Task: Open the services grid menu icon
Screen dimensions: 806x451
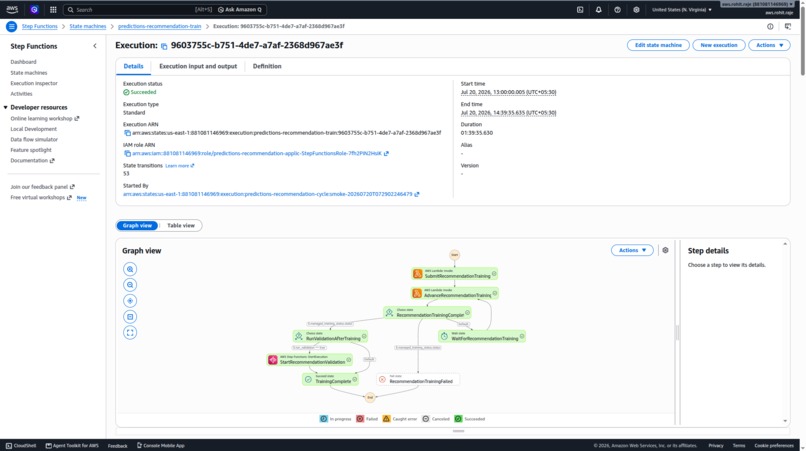Action: [53, 9]
